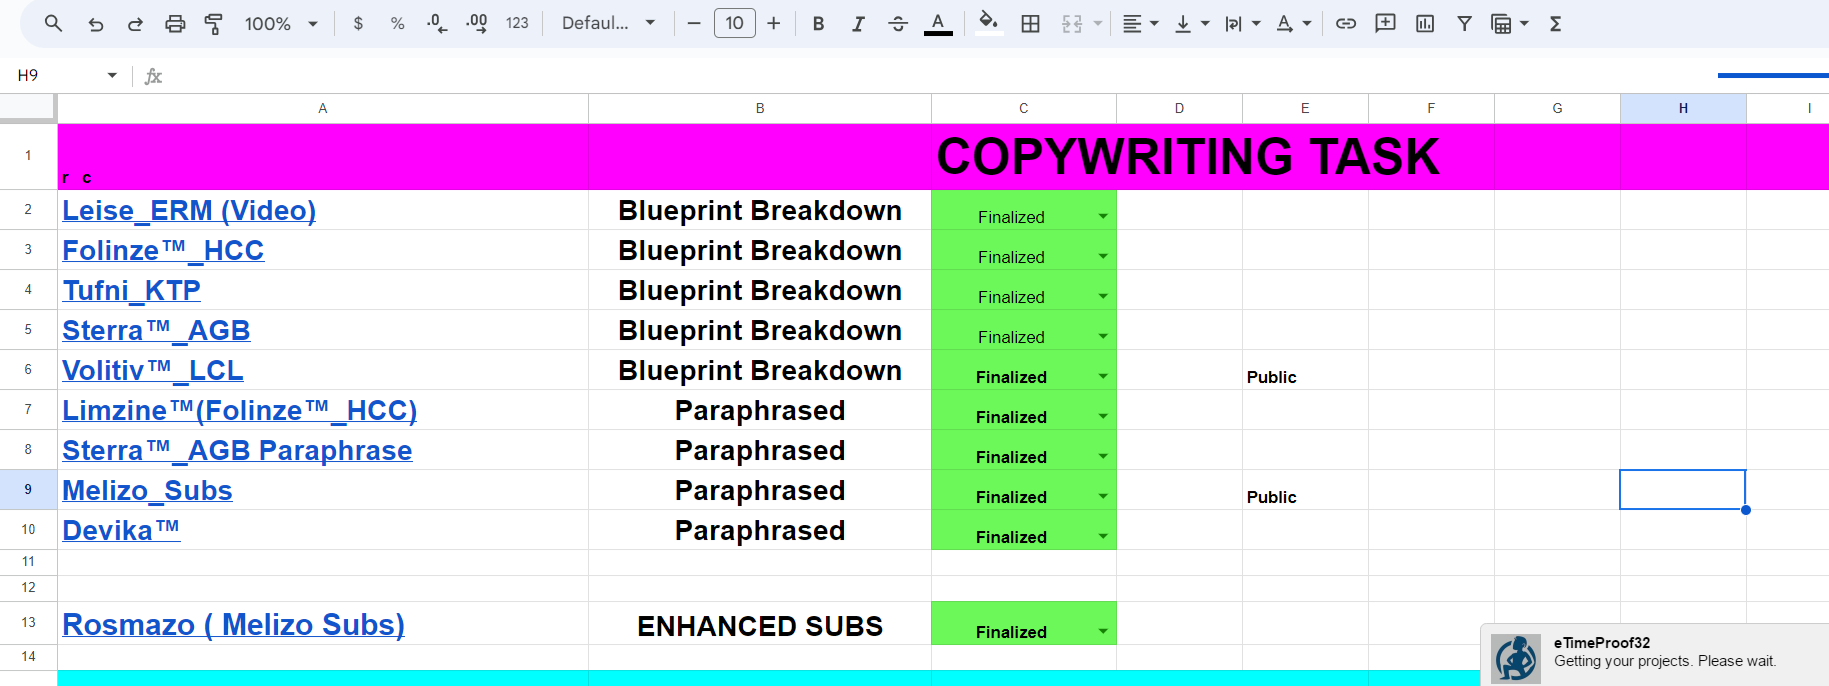Open the Tufni_KTP link

click(x=132, y=290)
